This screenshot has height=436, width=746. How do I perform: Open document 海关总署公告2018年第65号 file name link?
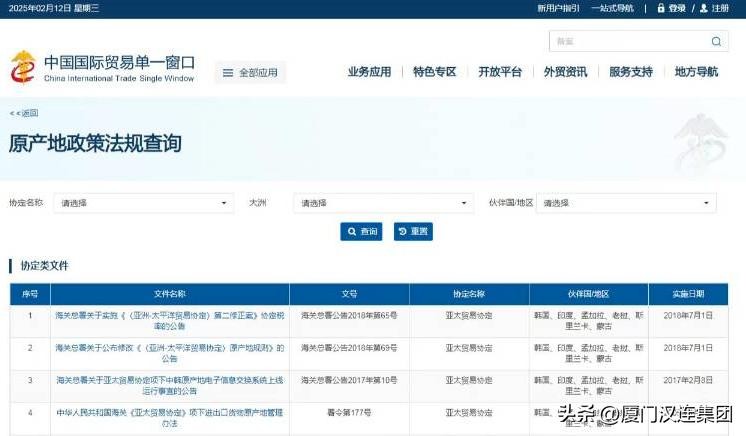pyautogui.click(x=170, y=319)
